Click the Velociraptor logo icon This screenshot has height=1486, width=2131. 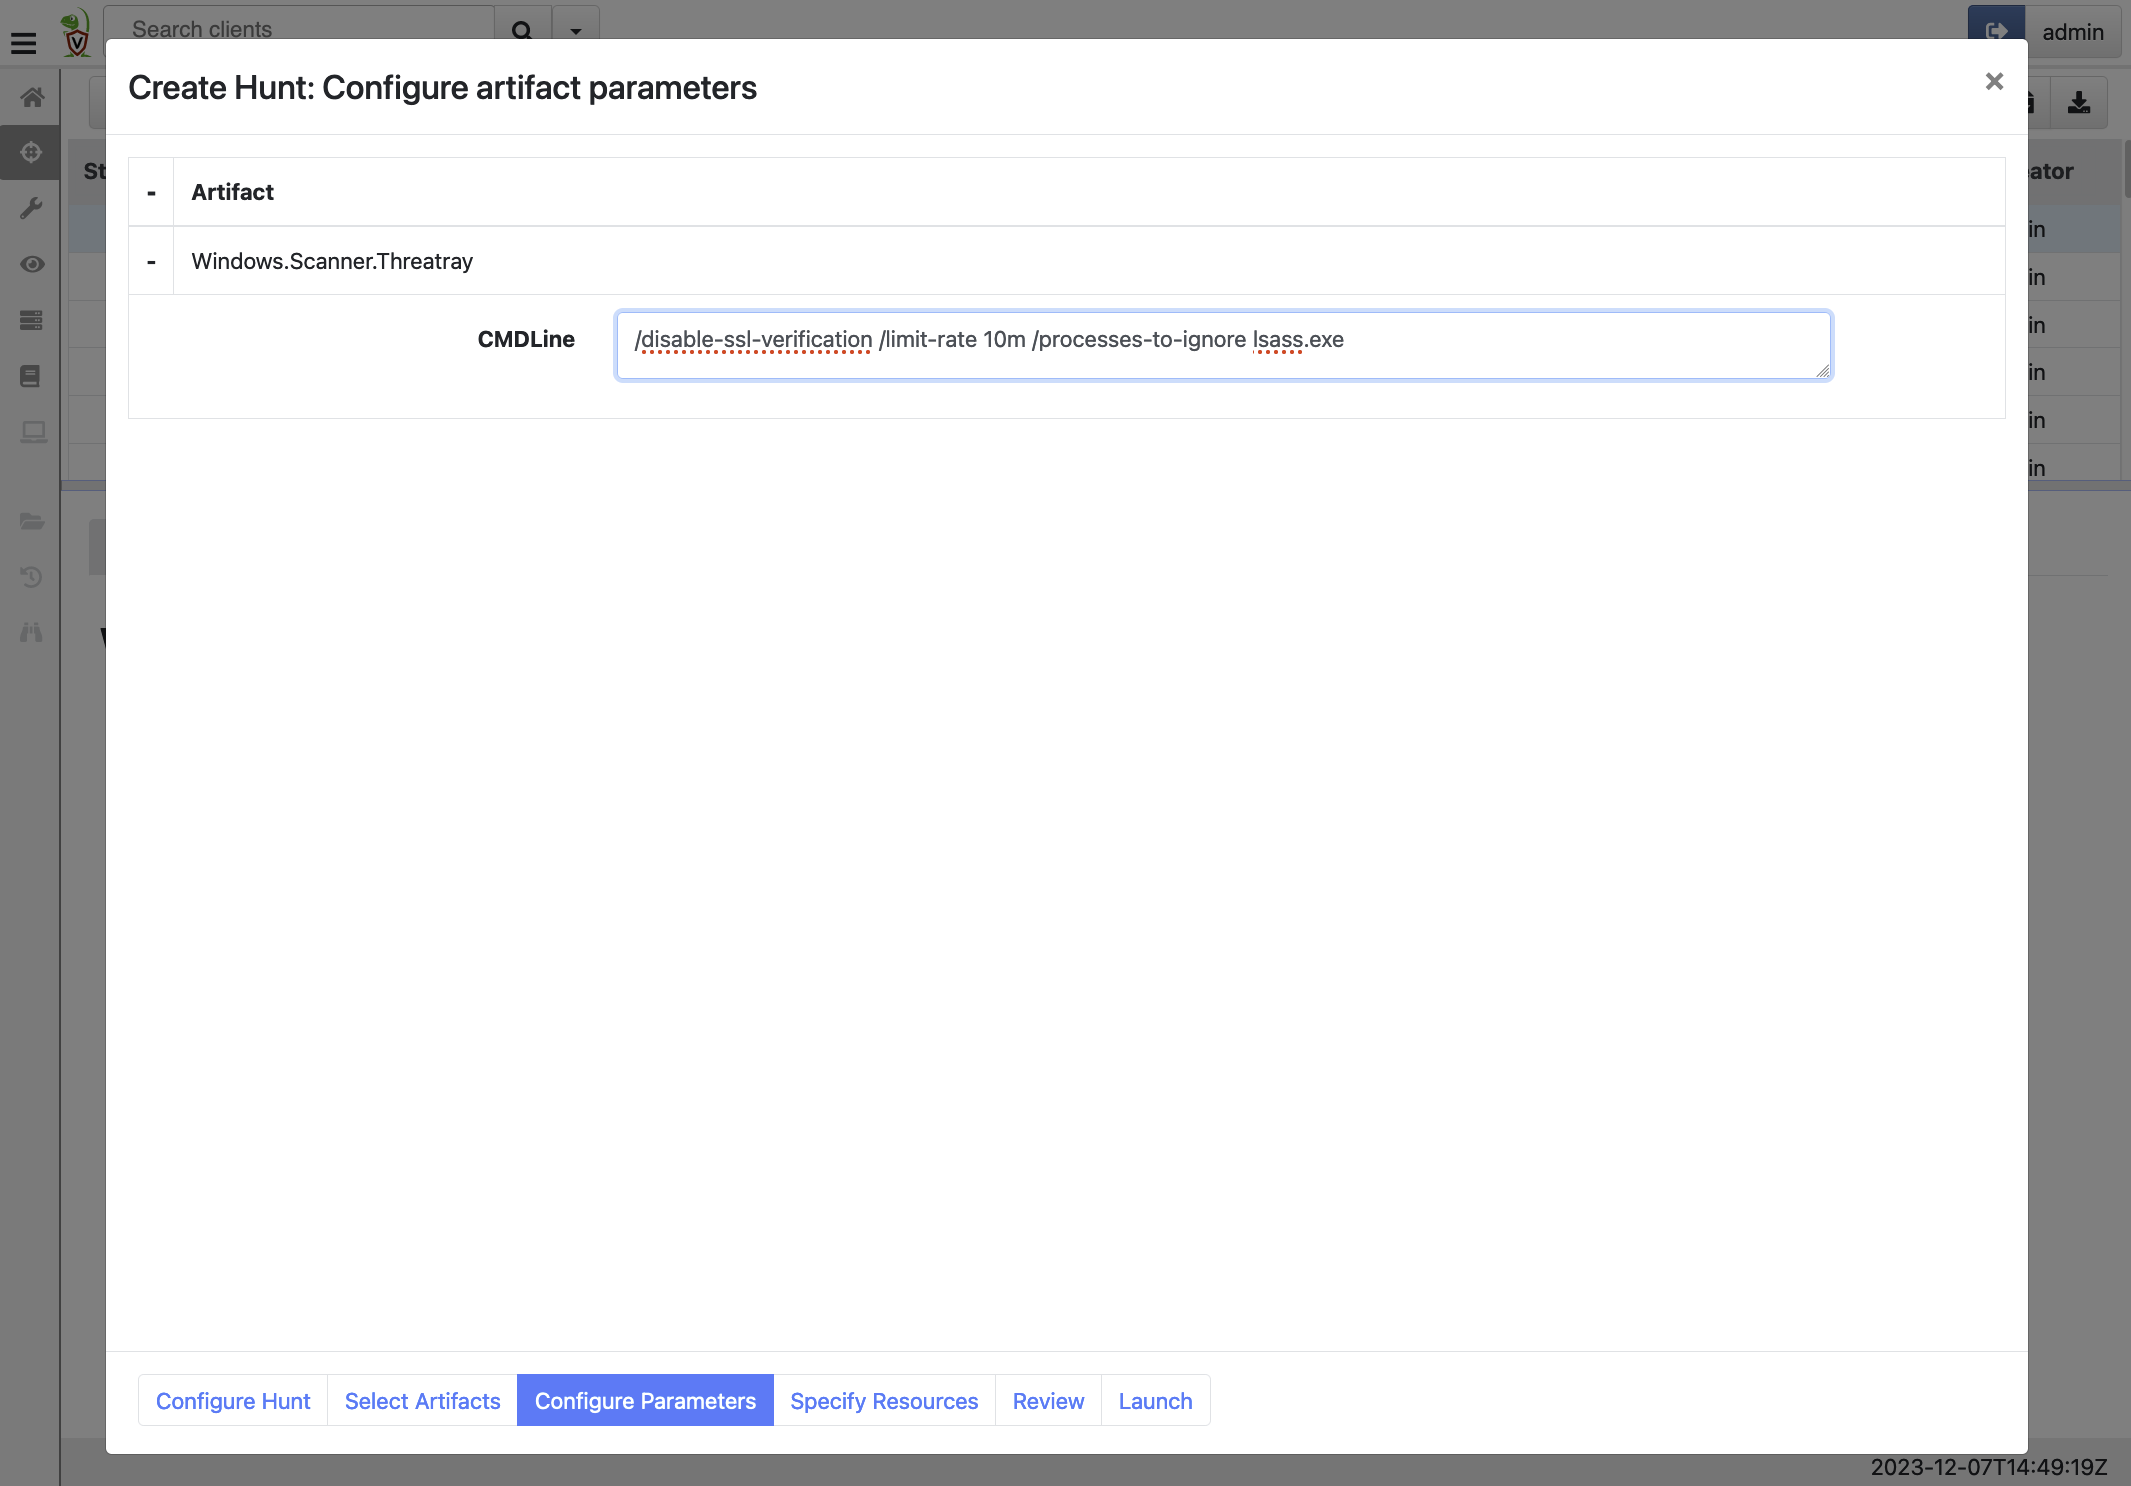76,34
